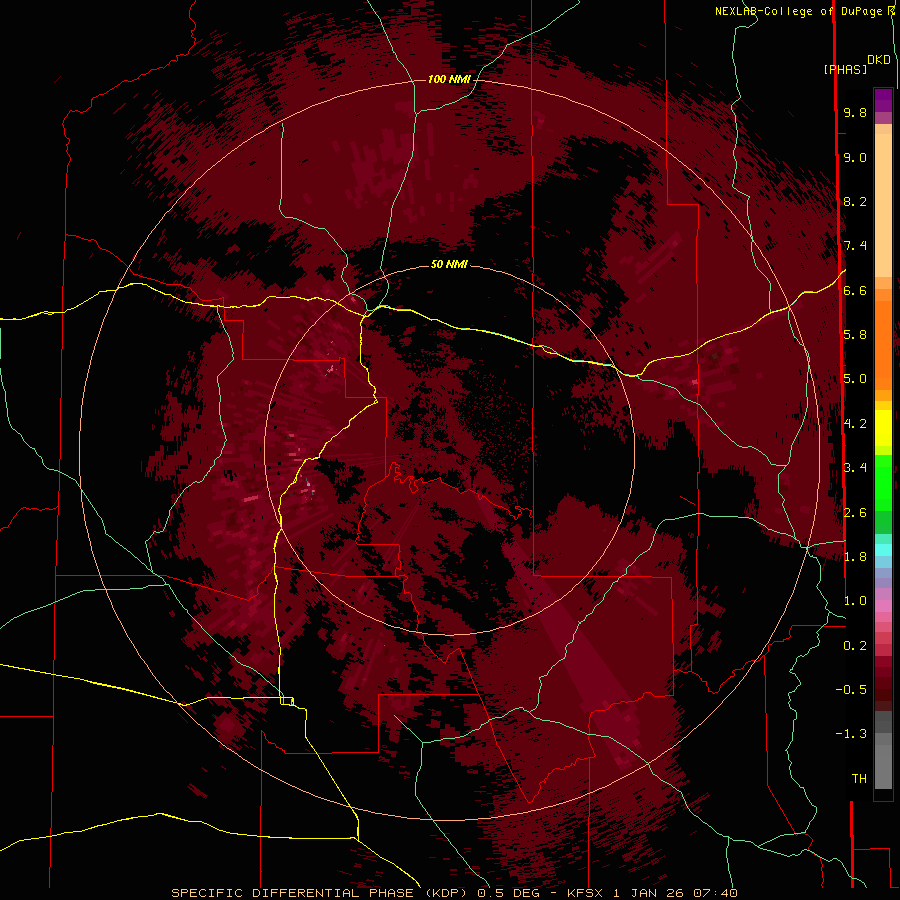This screenshot has width=900, height=900.
Task: Click the 0.2 legend value
Action: pos(855,646)
